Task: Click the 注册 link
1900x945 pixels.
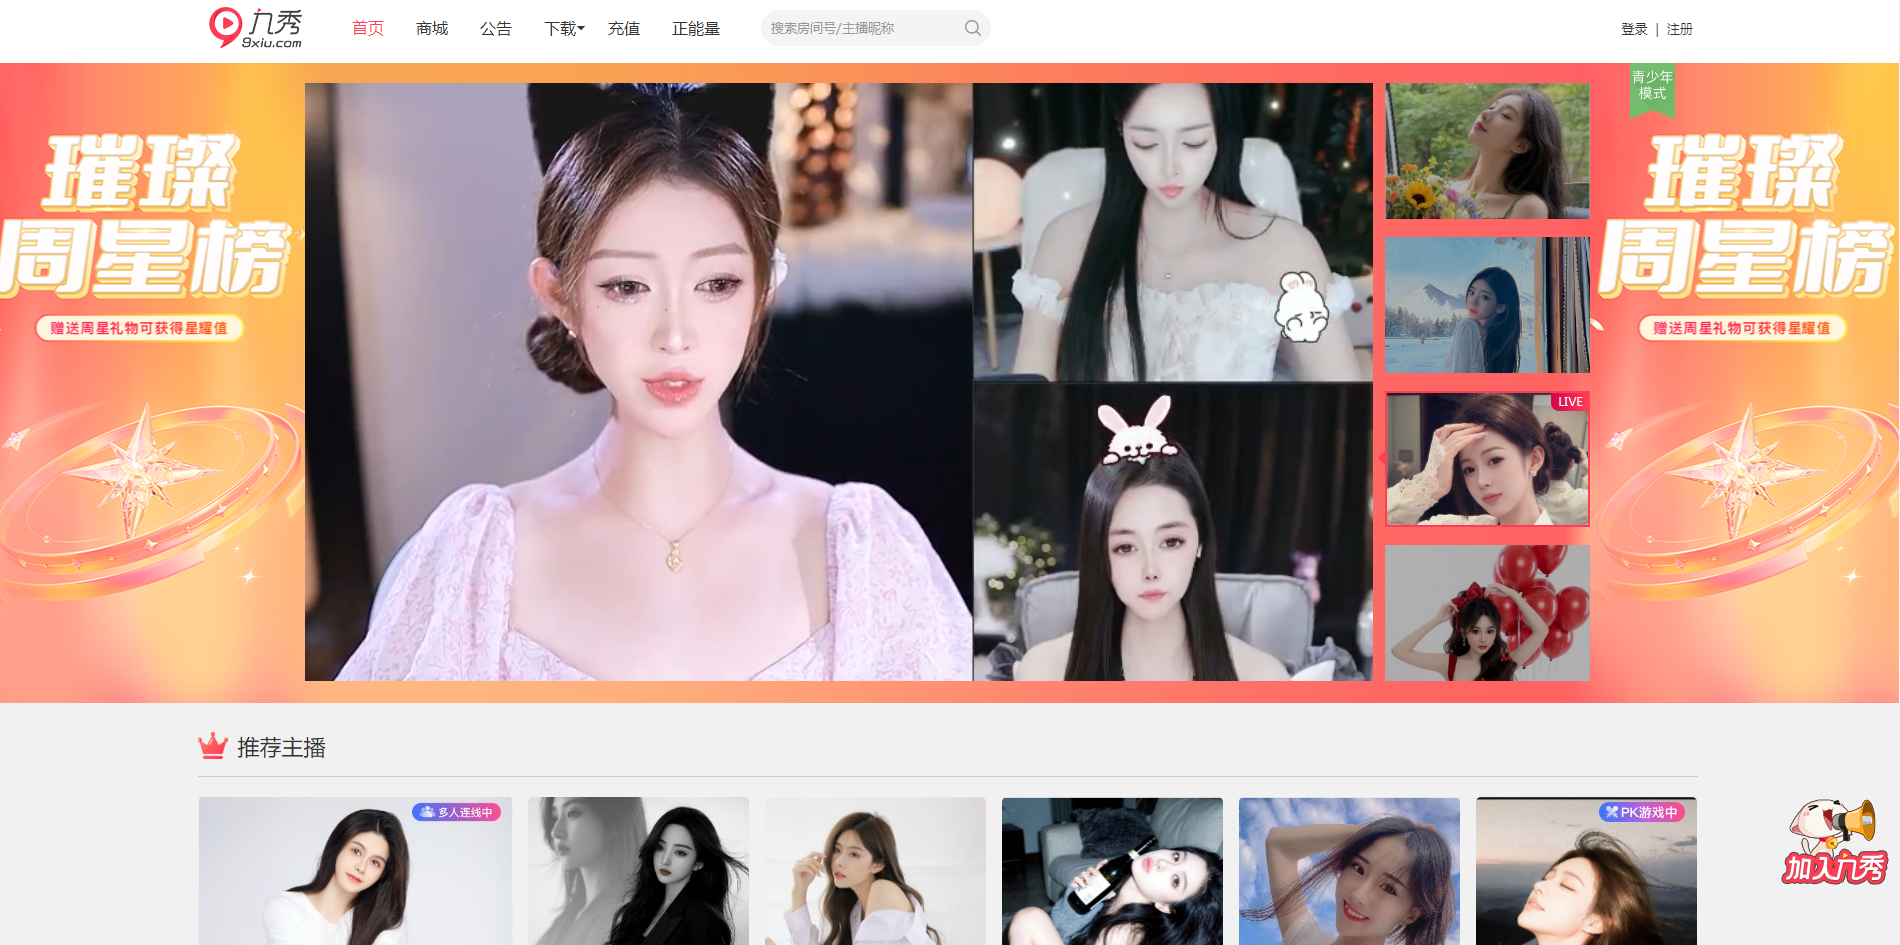Action: tap(1680, 29)
